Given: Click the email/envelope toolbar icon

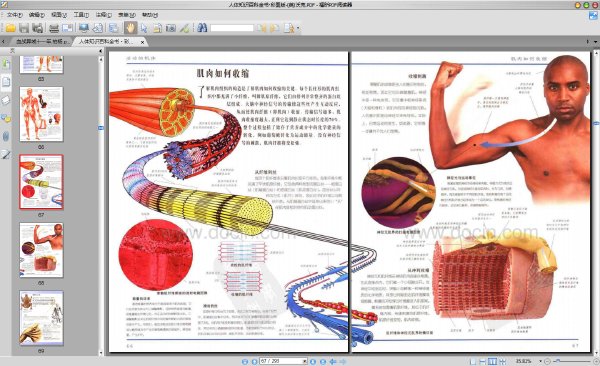Looking at the screenshot, I should click(x=67, y=28).
